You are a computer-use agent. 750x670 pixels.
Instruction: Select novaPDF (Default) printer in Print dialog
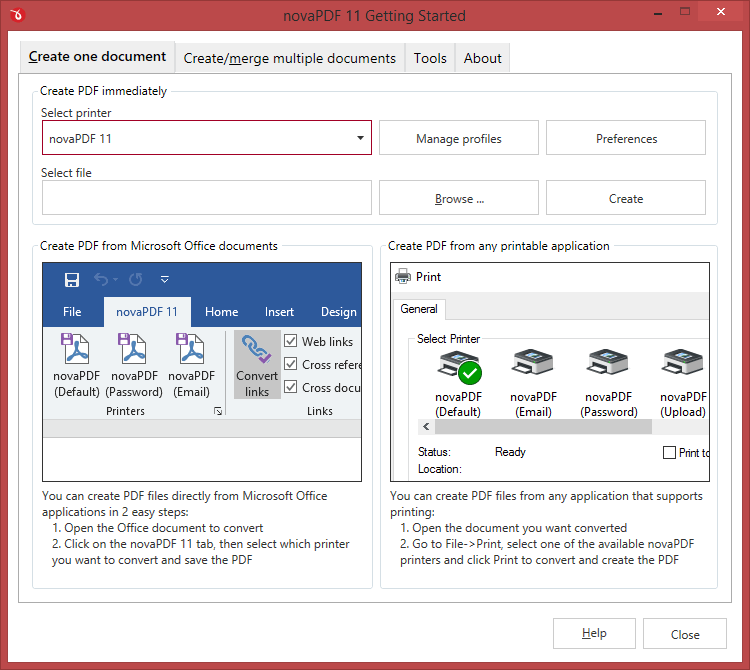458,384
